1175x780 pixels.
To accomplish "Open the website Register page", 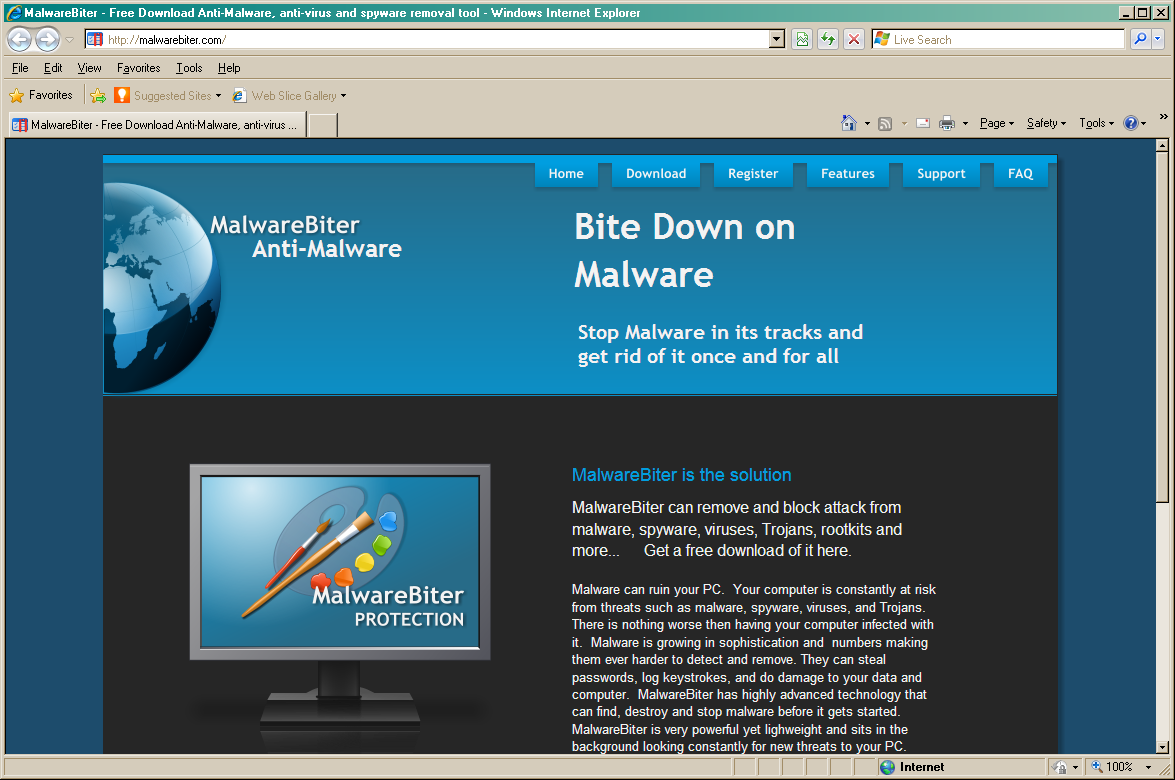I will tap(753, 174).
